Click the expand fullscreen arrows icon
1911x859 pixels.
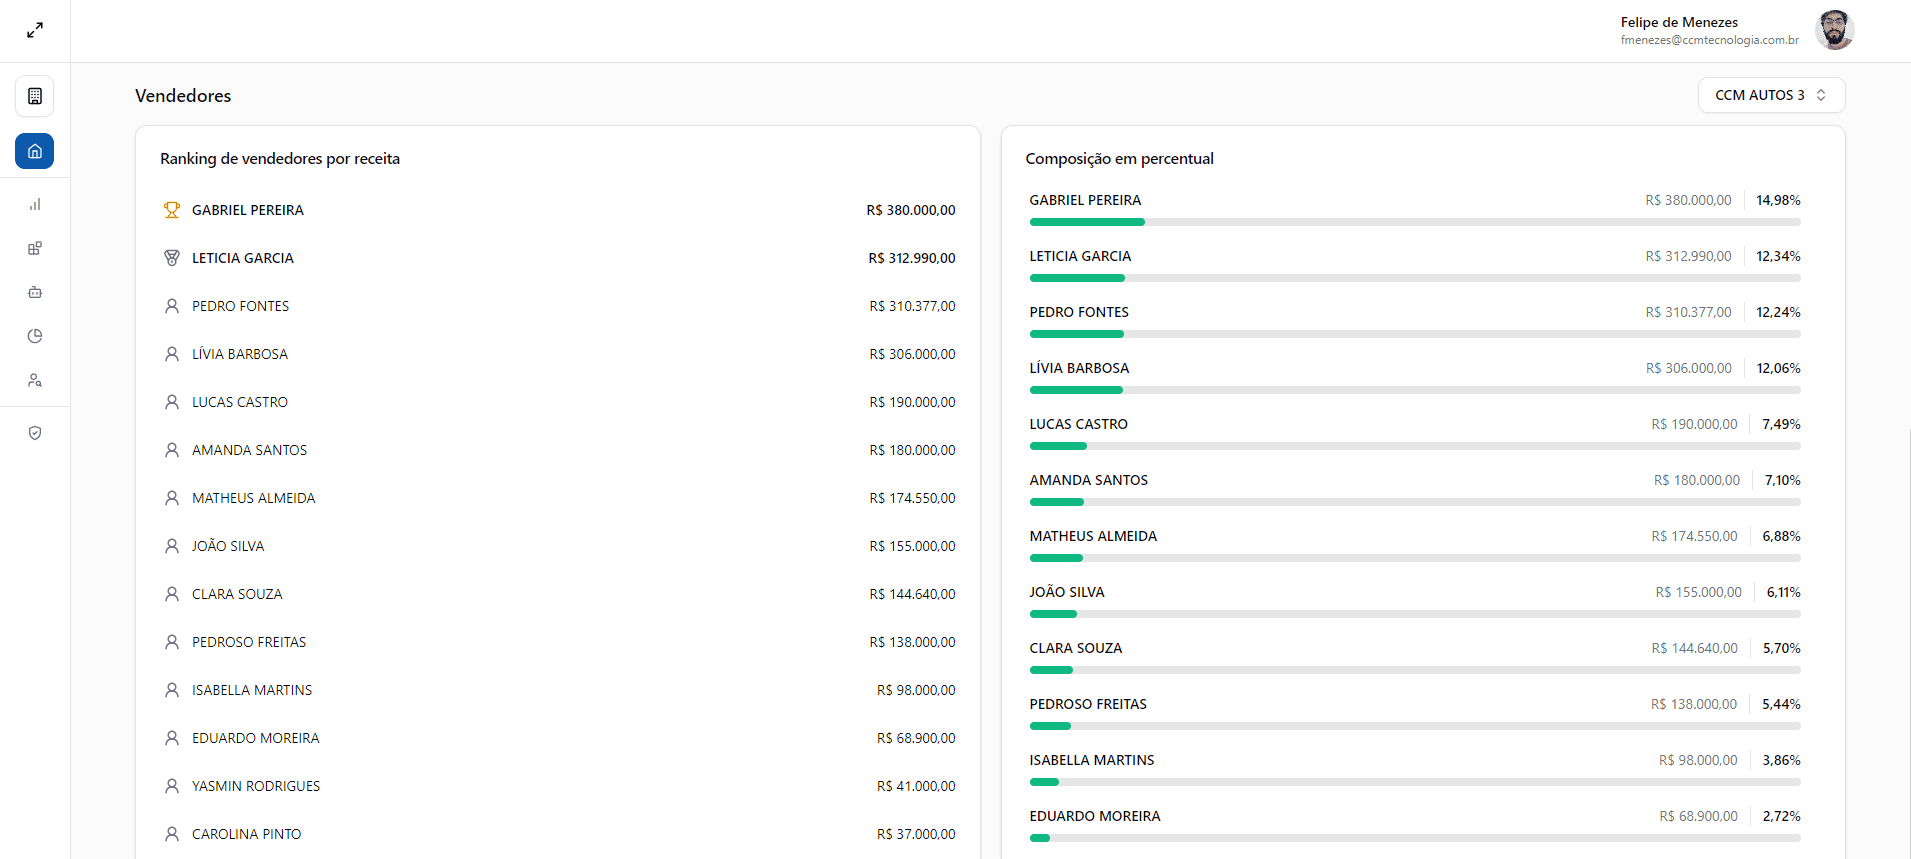(x=35, y=31)
